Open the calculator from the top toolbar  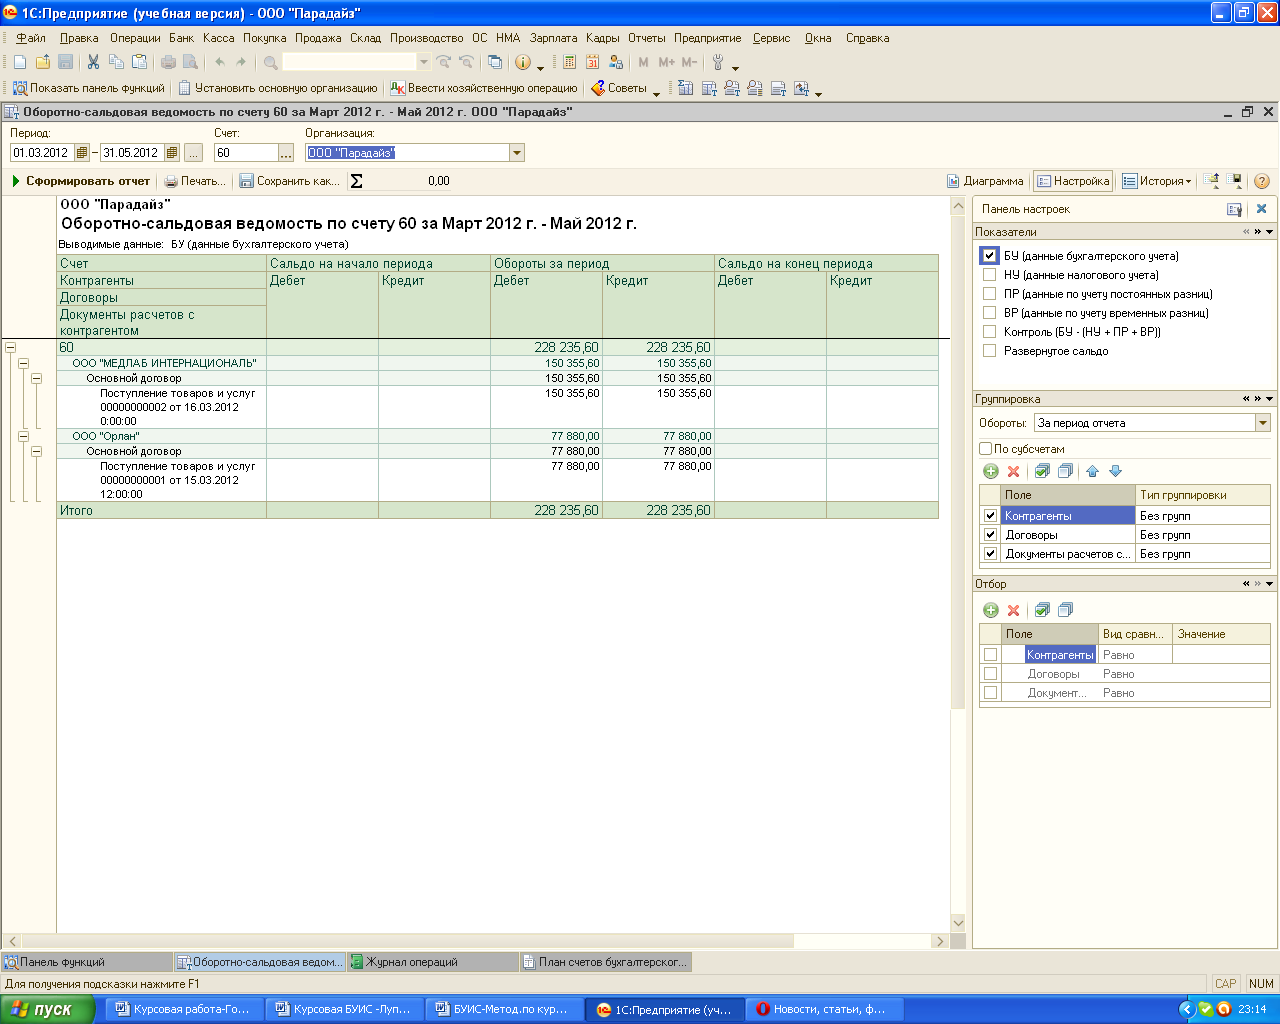(x=569, y=62)
